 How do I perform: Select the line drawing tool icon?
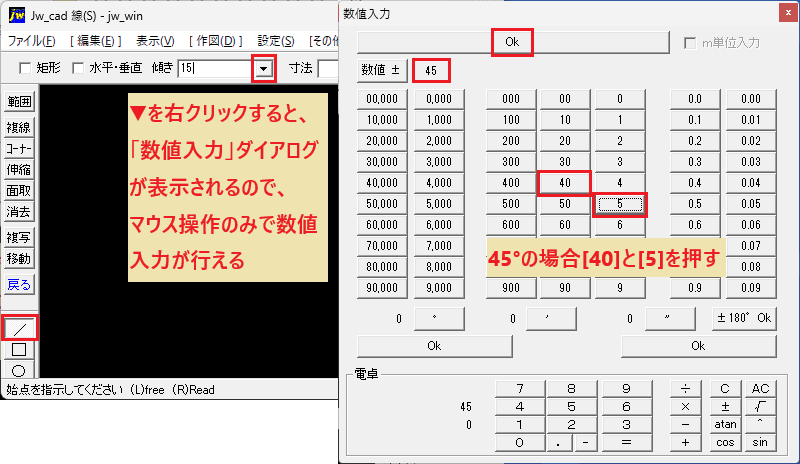(x=19, y=329)
